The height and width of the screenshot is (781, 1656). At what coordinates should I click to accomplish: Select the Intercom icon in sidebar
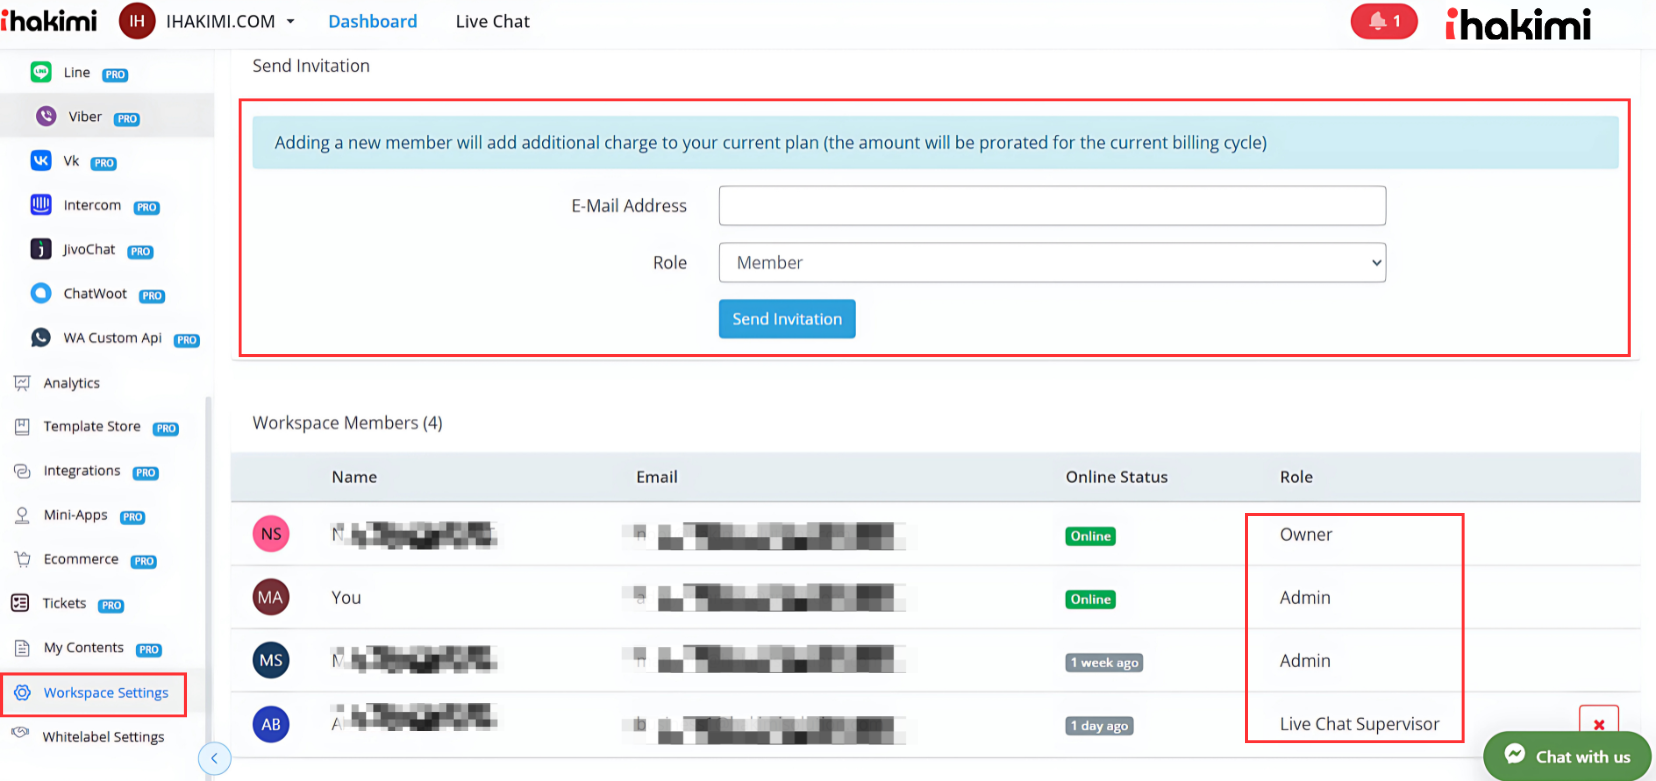point(41,205)
